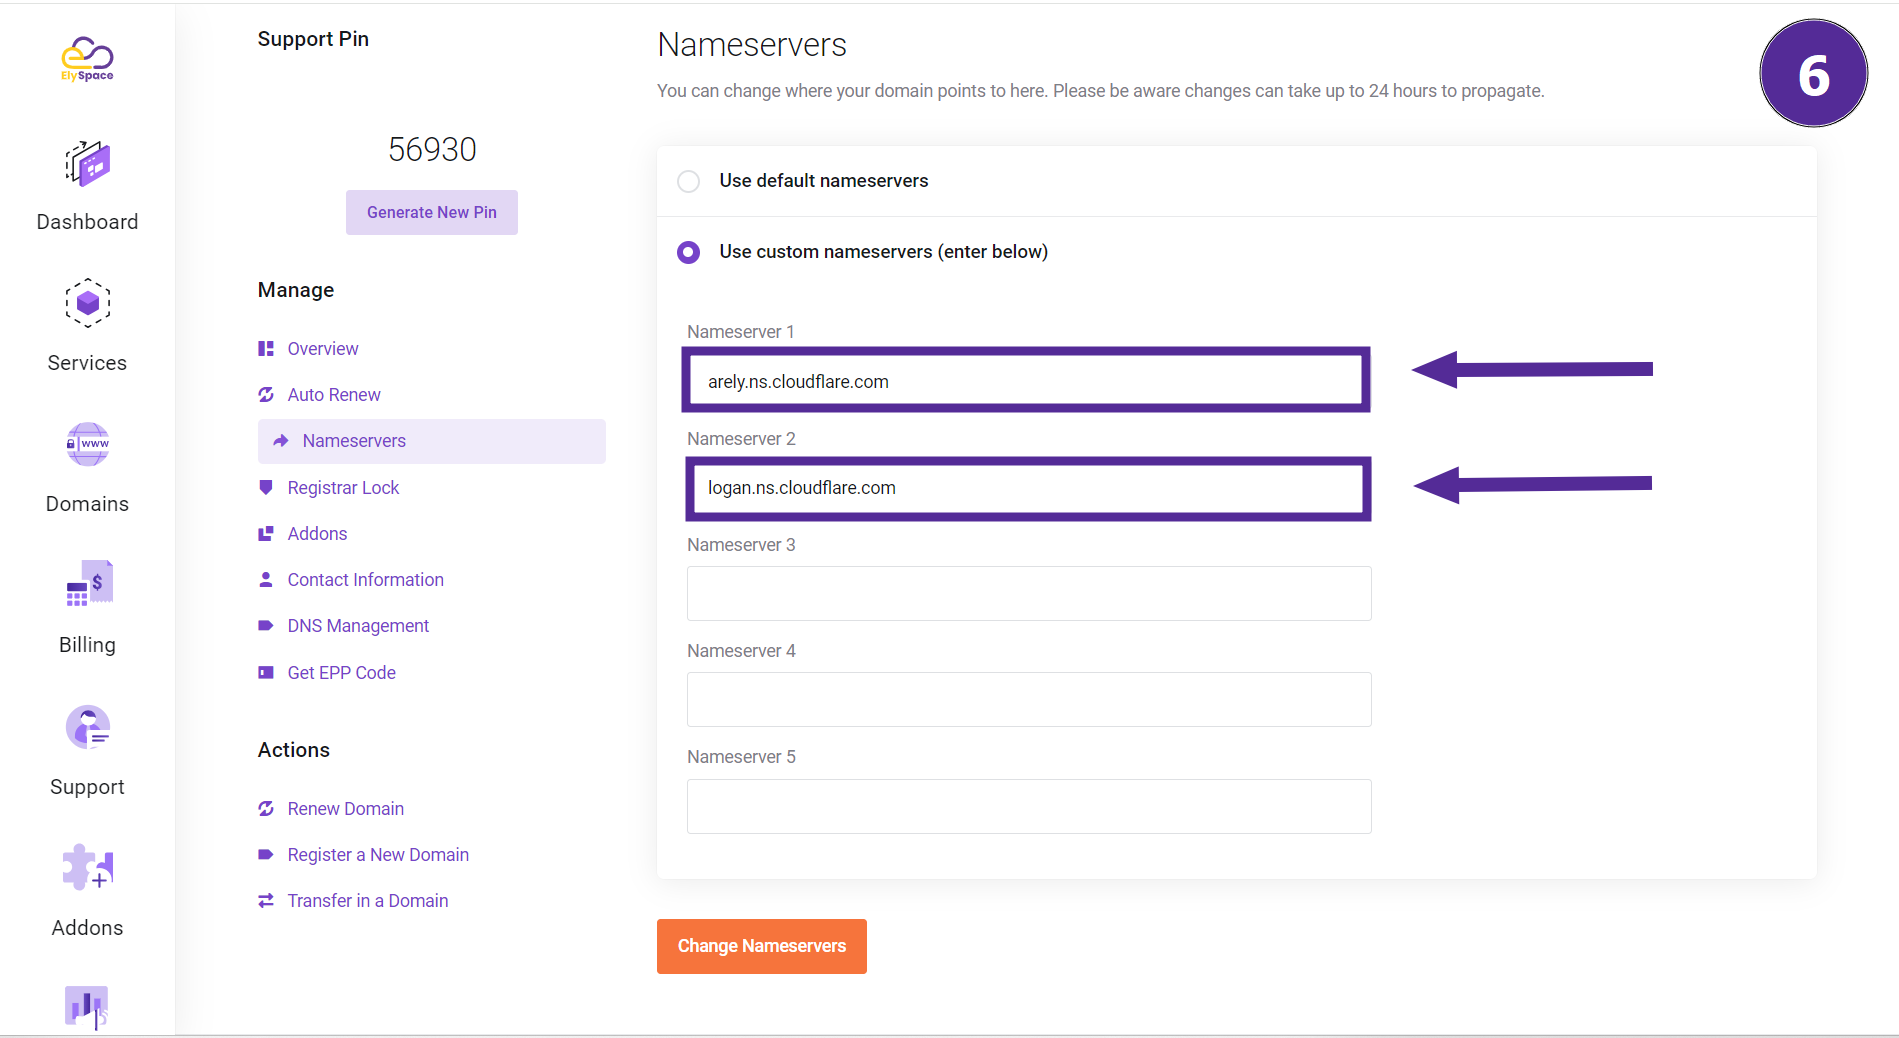Focus the empty Nameserver 4 field

click(x=1029, y=700)
